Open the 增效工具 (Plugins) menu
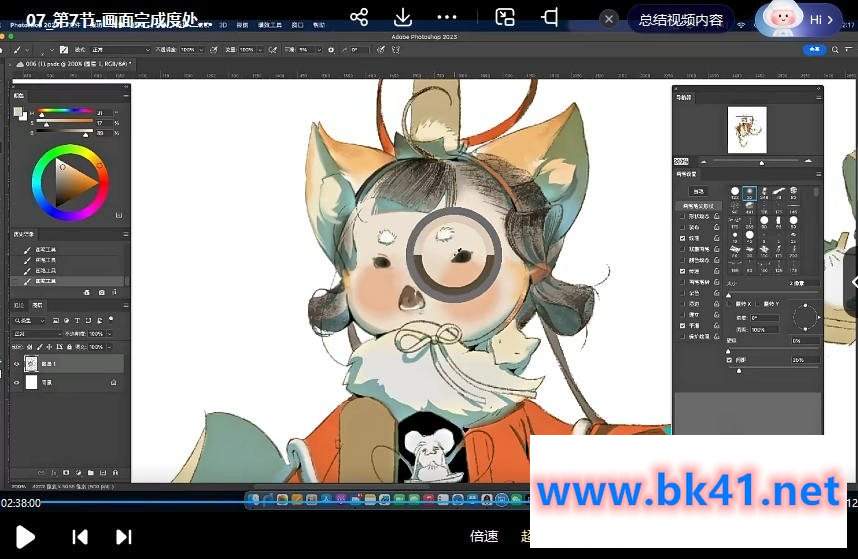This screenshot has width=858, height=559. 269,25
